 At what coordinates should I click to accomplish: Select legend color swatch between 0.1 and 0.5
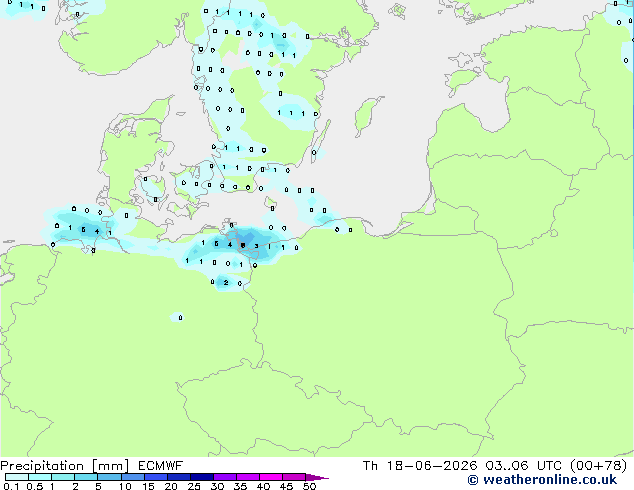coord(17,477)
